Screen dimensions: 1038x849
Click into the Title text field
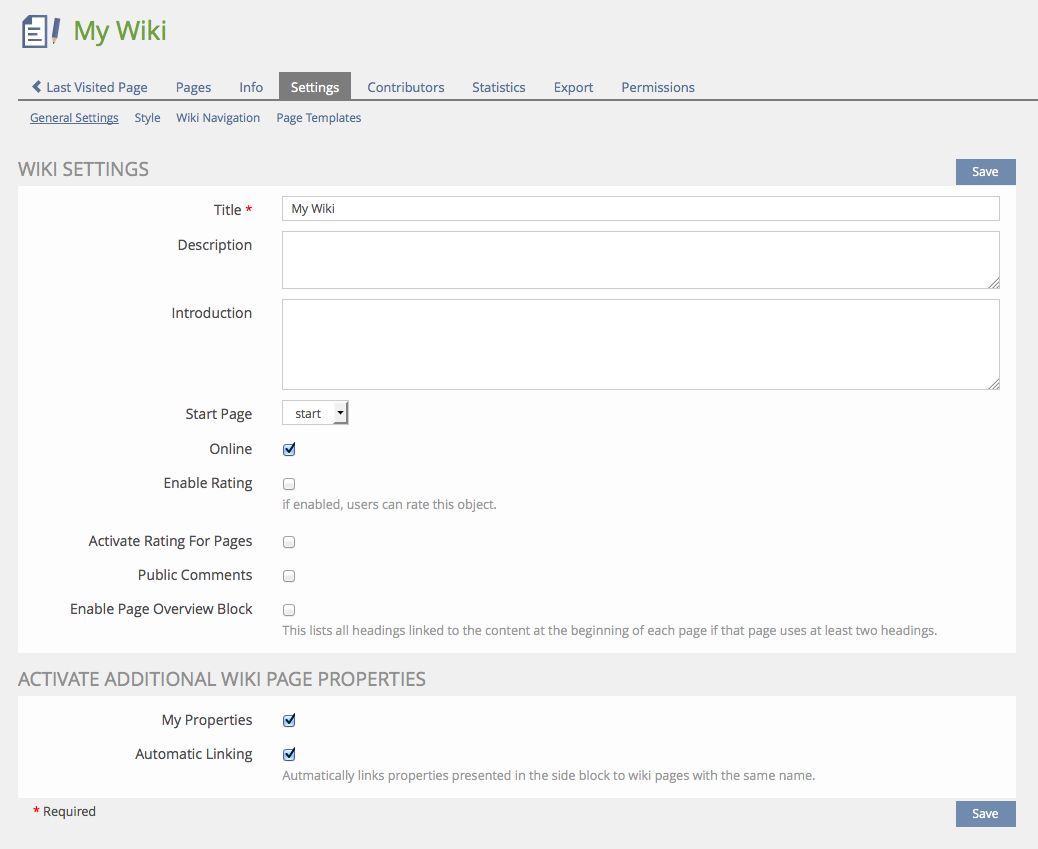640,209
